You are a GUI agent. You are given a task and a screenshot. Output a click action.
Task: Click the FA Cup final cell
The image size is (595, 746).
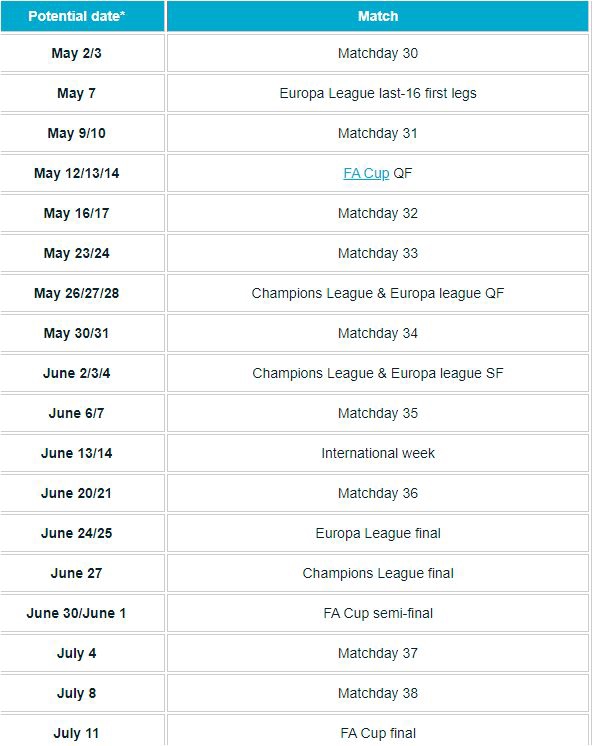[378, 731]
